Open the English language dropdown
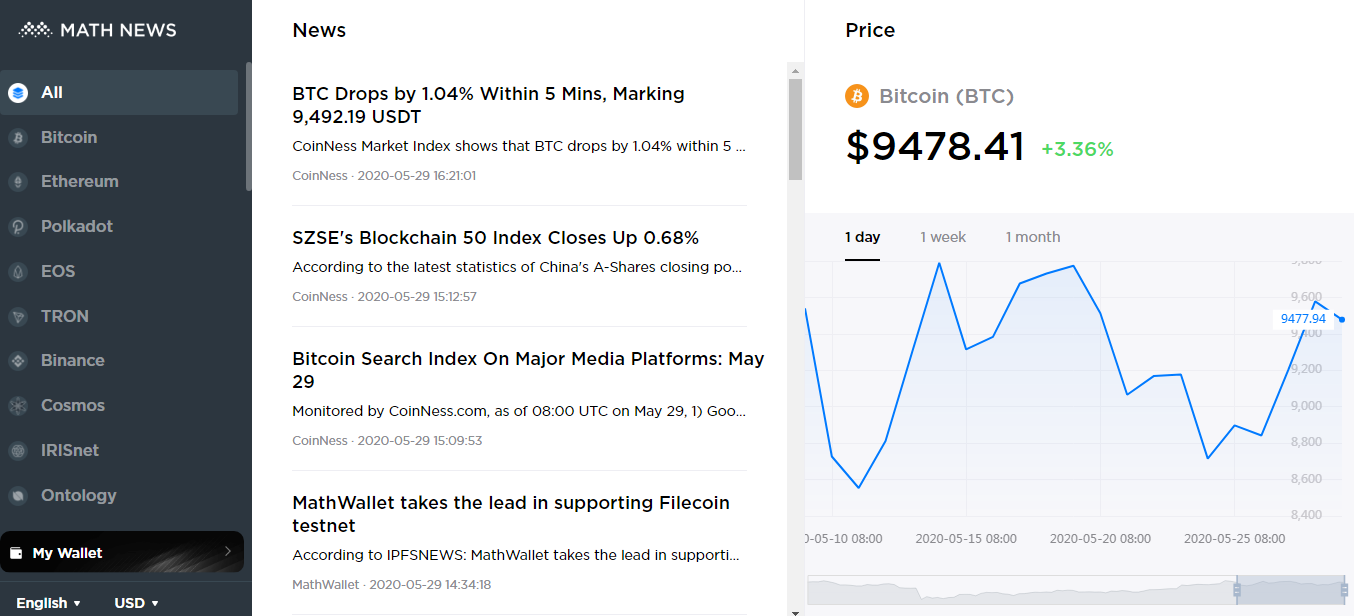The width and height of the screenshot is (1354, 616). (x=48, y=603)
